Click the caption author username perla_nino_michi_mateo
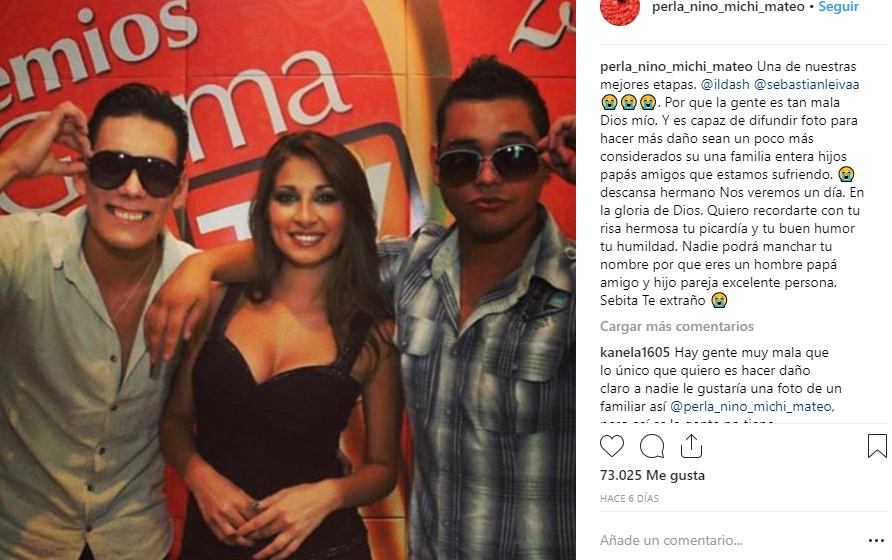 point(676,67)
